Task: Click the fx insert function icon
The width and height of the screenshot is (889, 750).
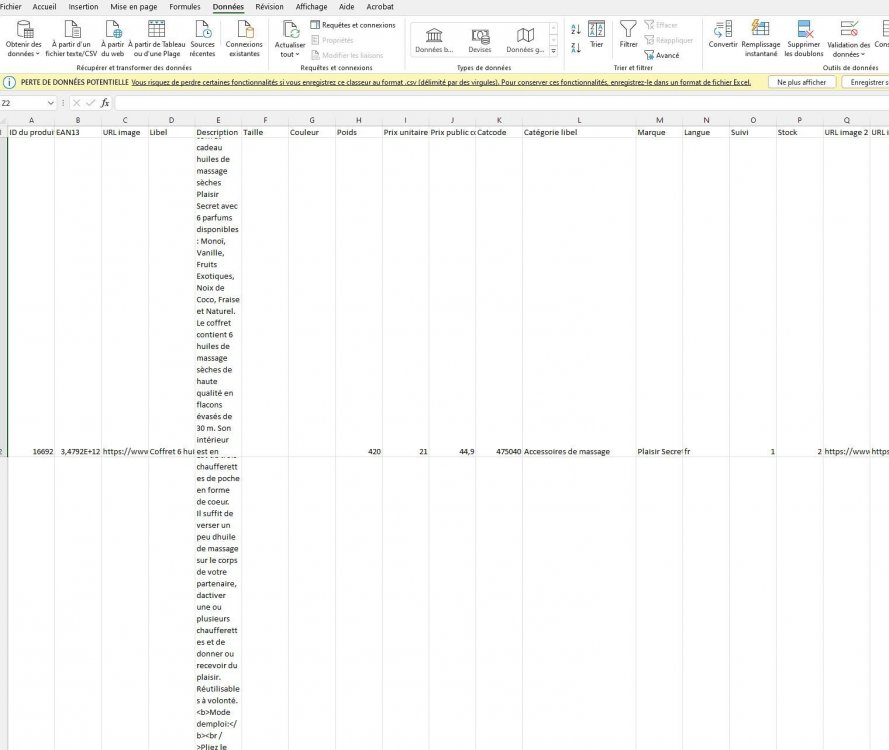Action: tap(105, 103)
